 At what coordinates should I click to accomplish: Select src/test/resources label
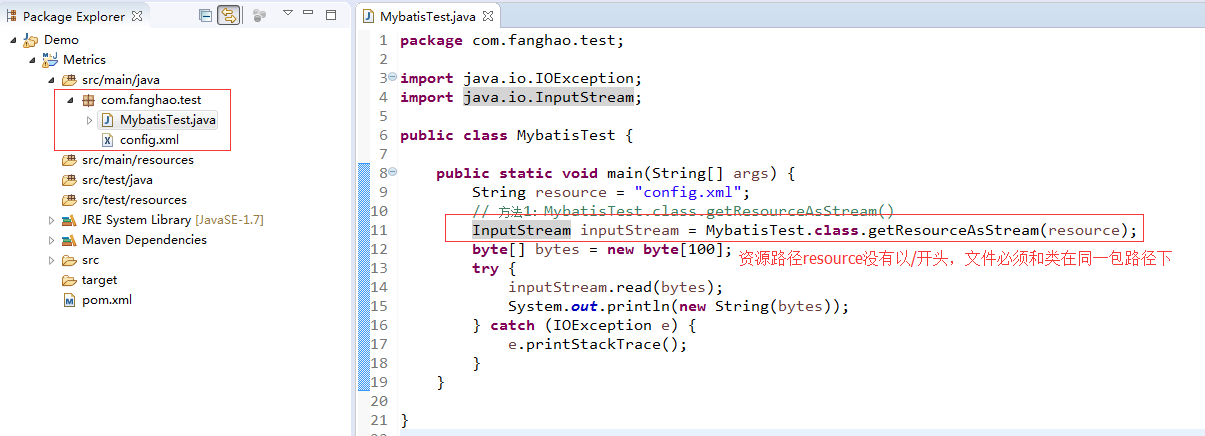(134, 200)
